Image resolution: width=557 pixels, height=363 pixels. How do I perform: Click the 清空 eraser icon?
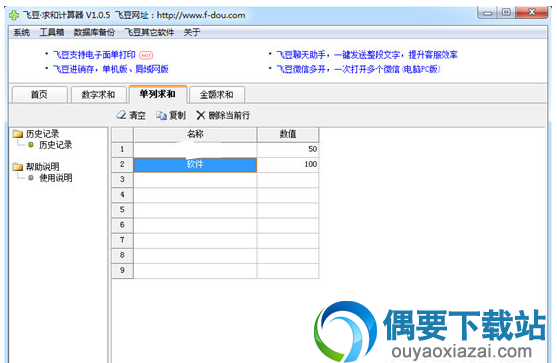pyautogui.click(x=121, y=115)
